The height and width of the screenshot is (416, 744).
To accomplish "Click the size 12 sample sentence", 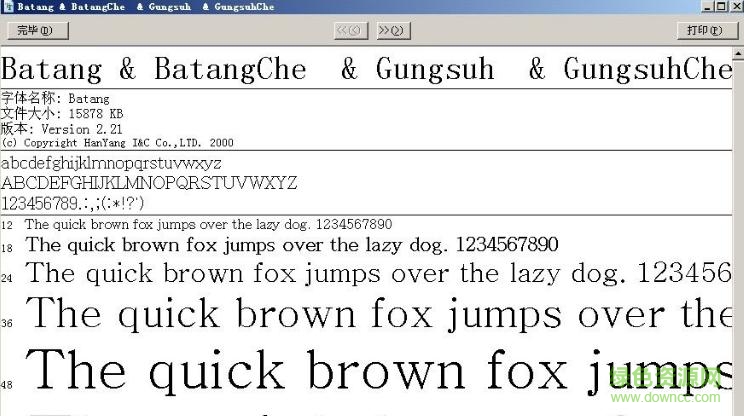I will tap(208, 224).
